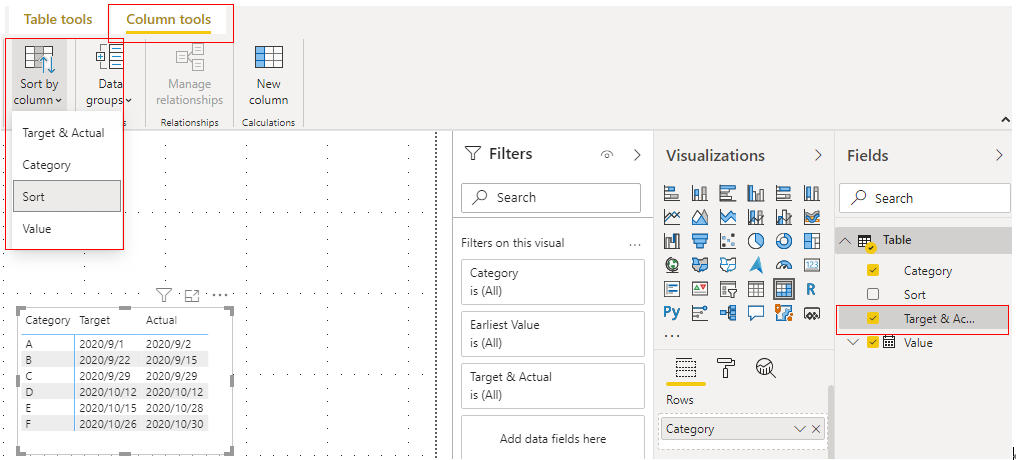Expand the Value date hierarchy
The image size is (1016, 460).
coord(853,342)
